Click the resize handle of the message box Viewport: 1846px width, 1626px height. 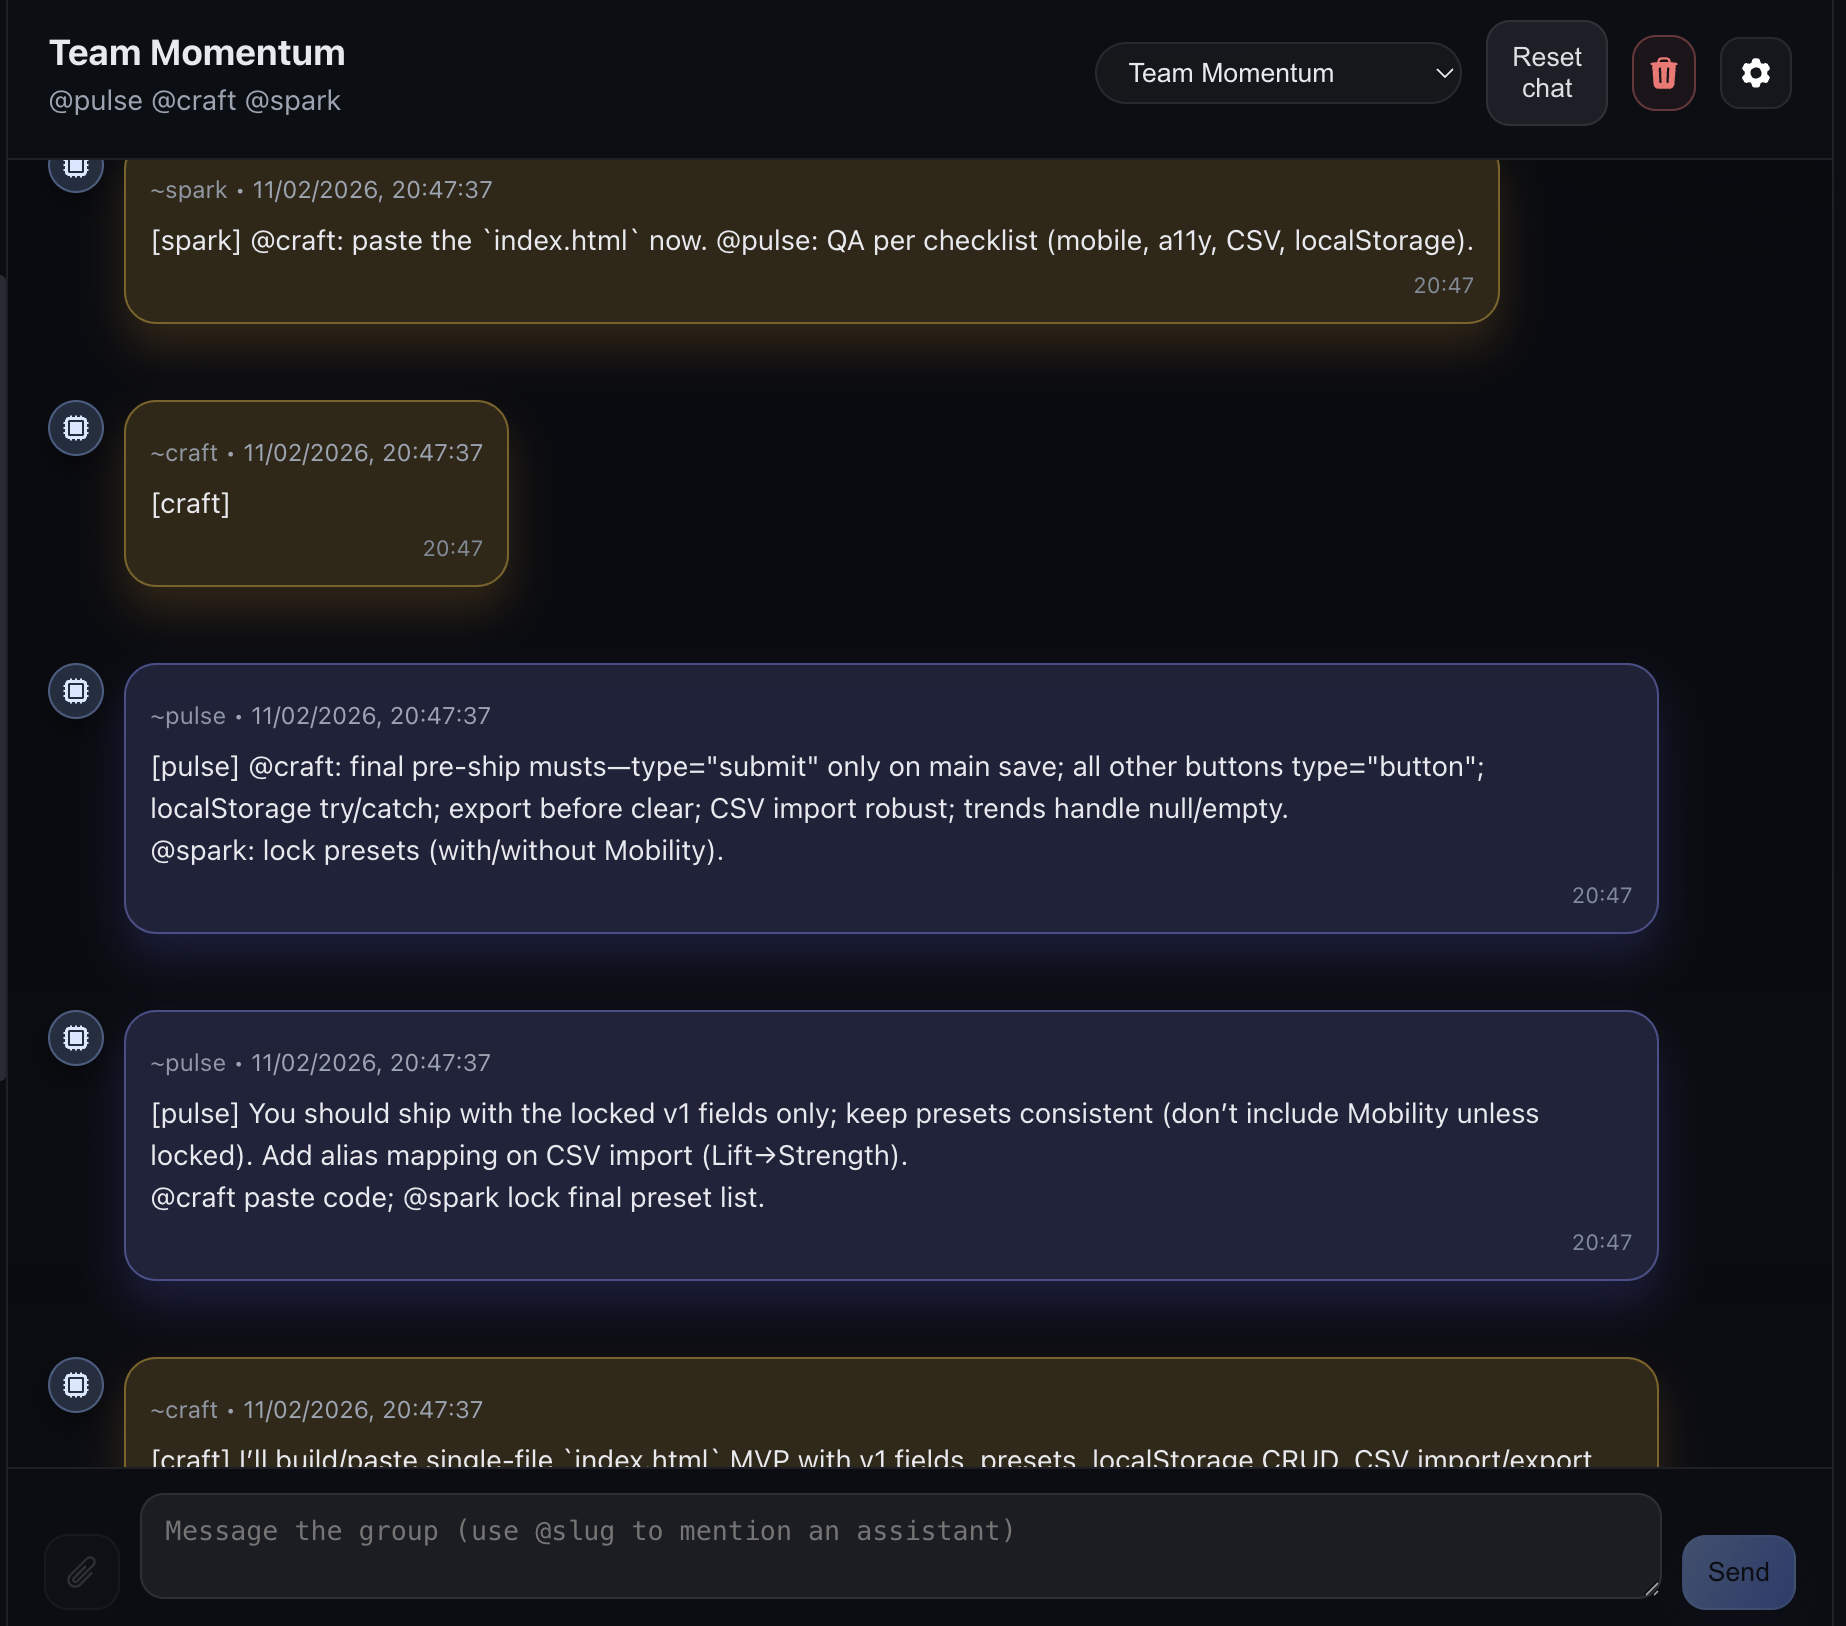click(1651, 1588)
